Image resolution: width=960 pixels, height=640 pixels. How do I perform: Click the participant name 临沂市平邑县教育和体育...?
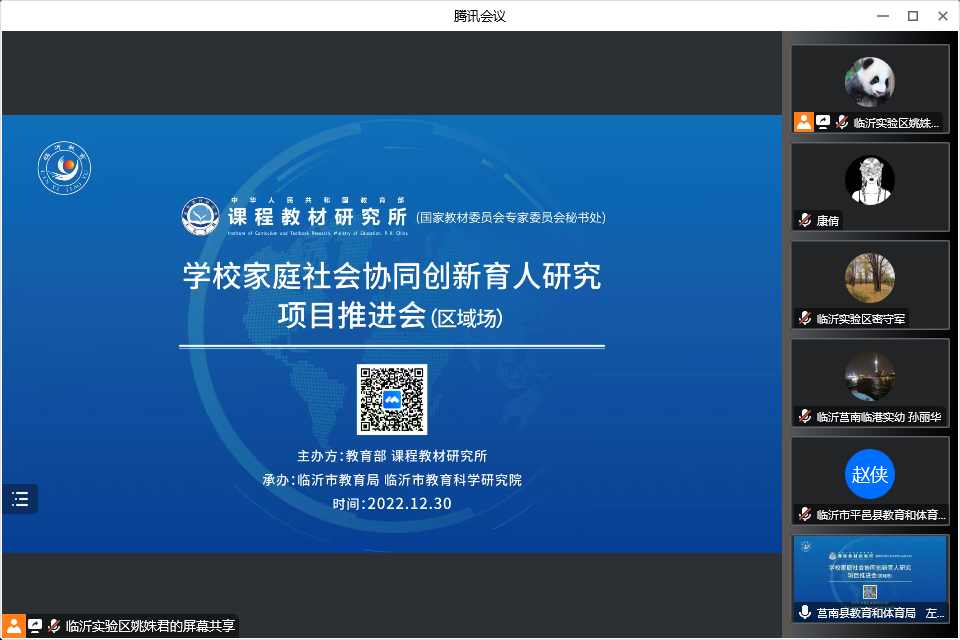pyautogui.click(x=881, y=515)
